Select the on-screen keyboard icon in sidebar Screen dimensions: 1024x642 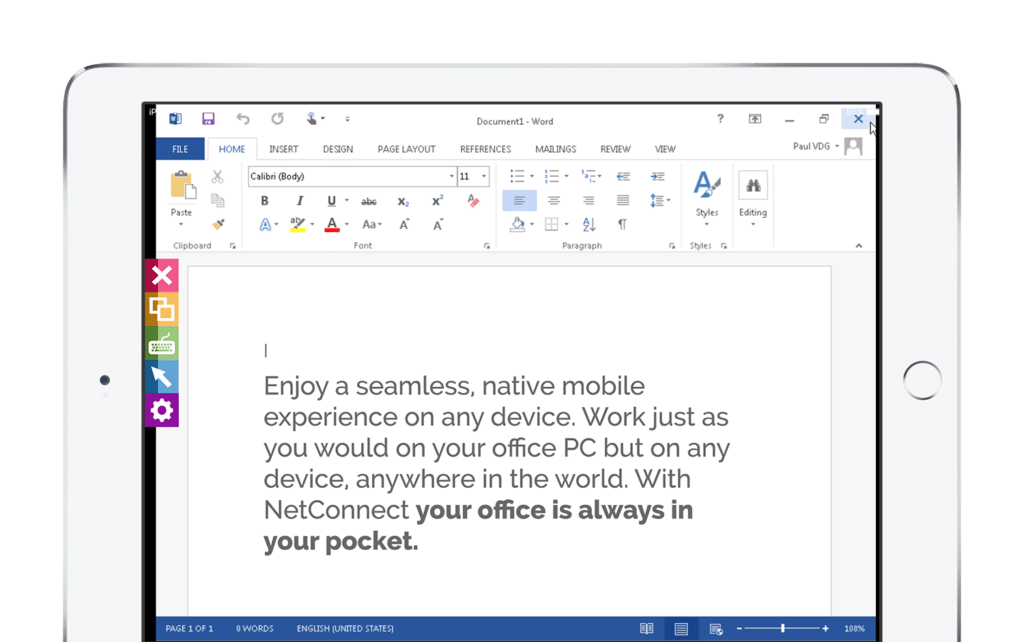[162, 345]
